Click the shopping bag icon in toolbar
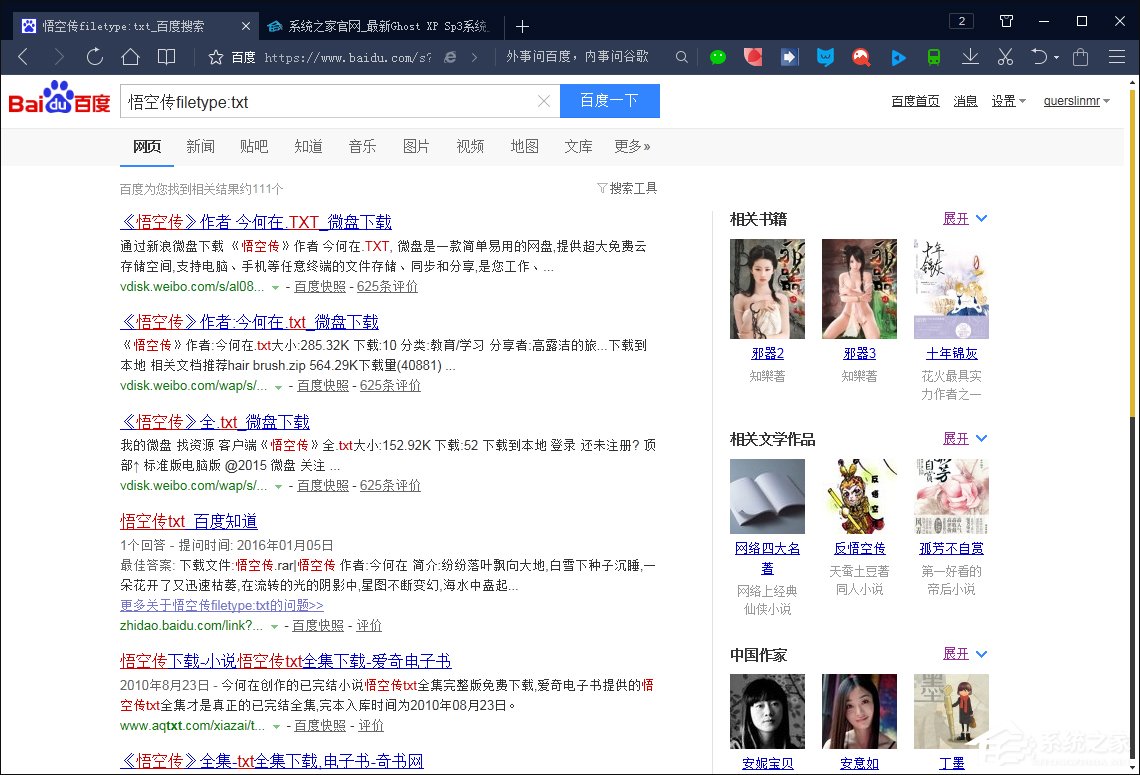Image resolution: width=1140 pixels, height=775 pixels. point(1080,57)
